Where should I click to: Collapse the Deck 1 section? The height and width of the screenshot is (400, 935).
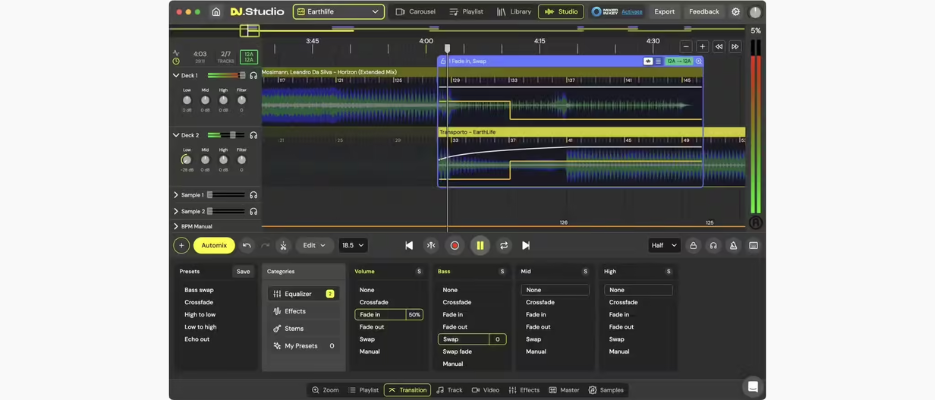(x=176, y=76)
